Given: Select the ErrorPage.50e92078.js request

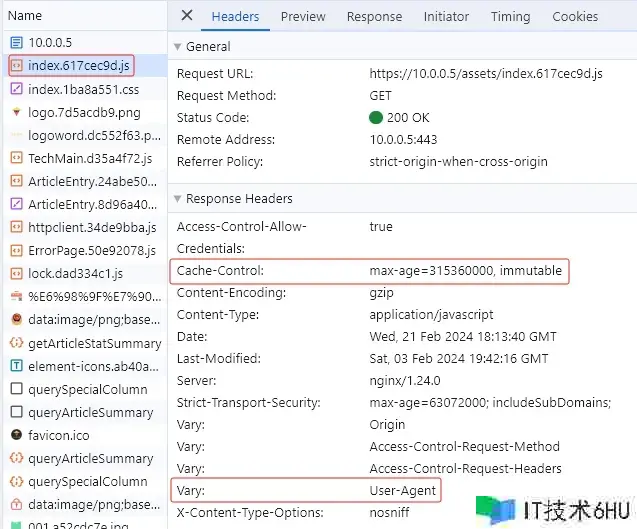Looking at the screenshot, I should tap(92, 250).
